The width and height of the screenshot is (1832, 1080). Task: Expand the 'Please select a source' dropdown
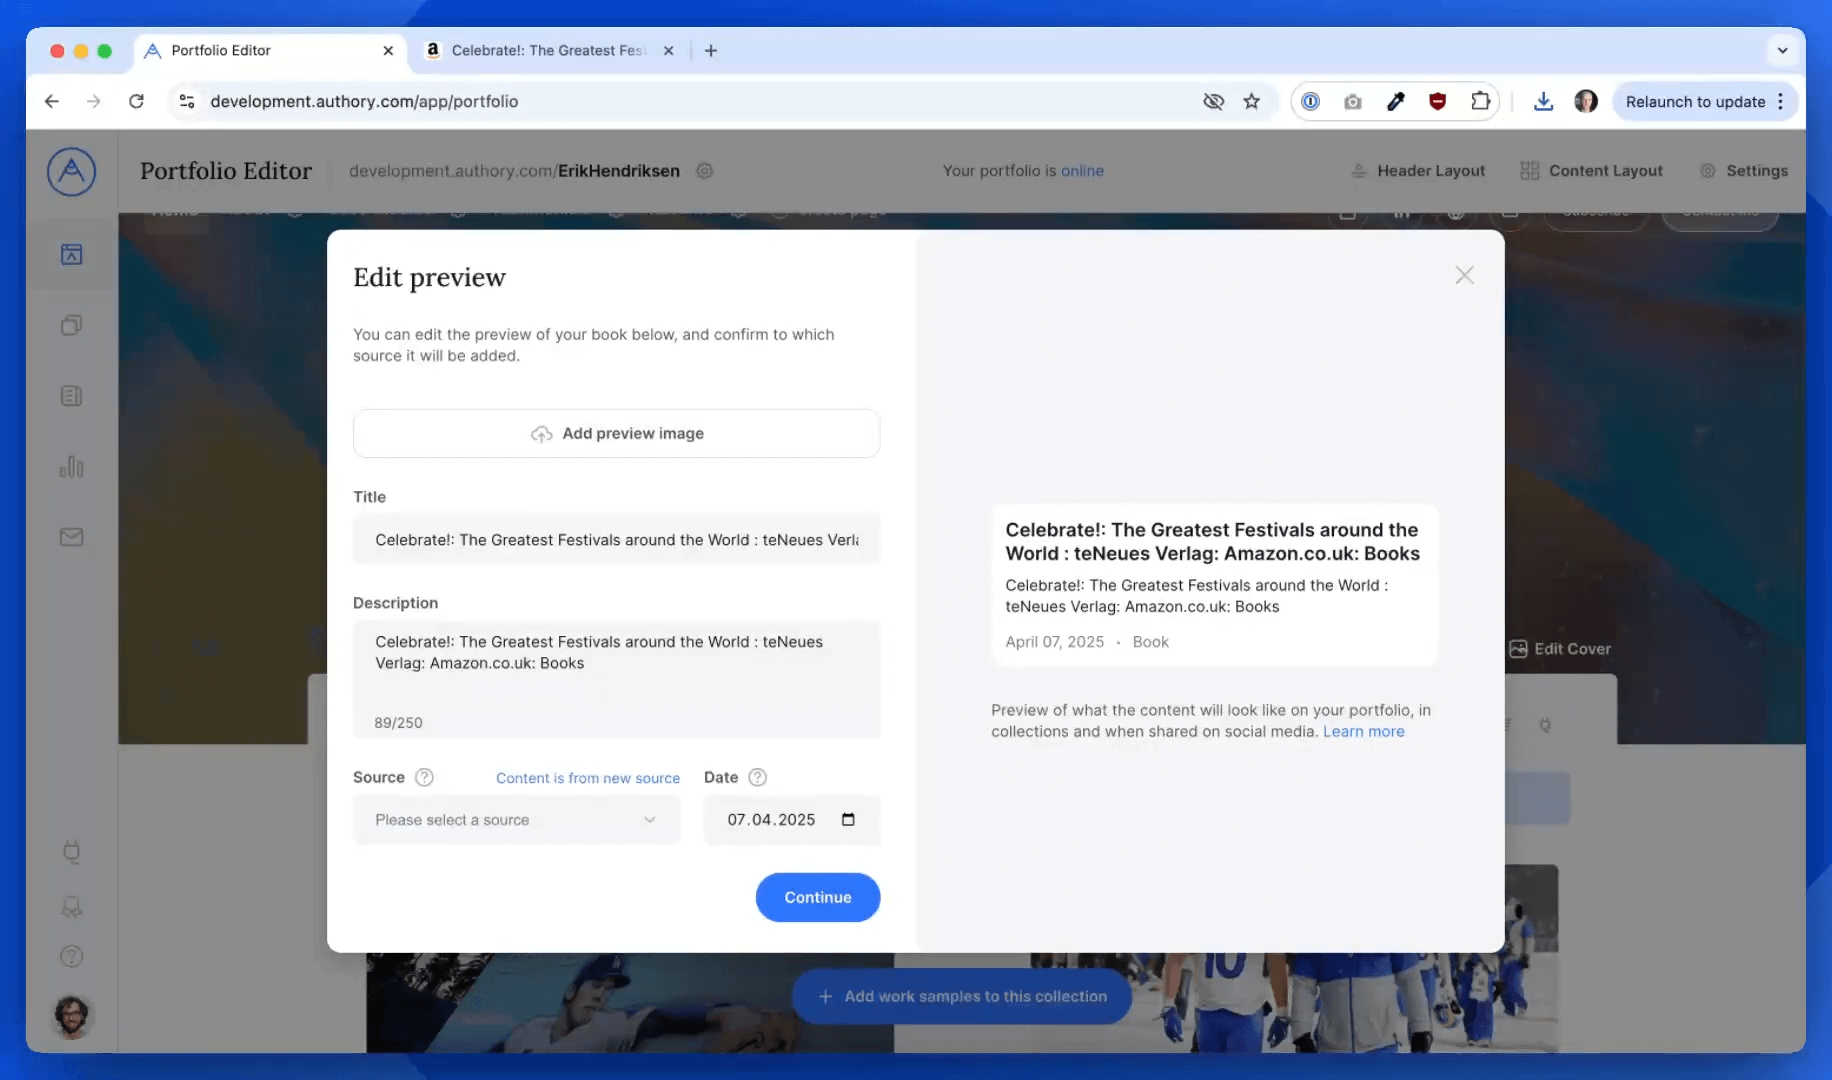pos(516,819)
